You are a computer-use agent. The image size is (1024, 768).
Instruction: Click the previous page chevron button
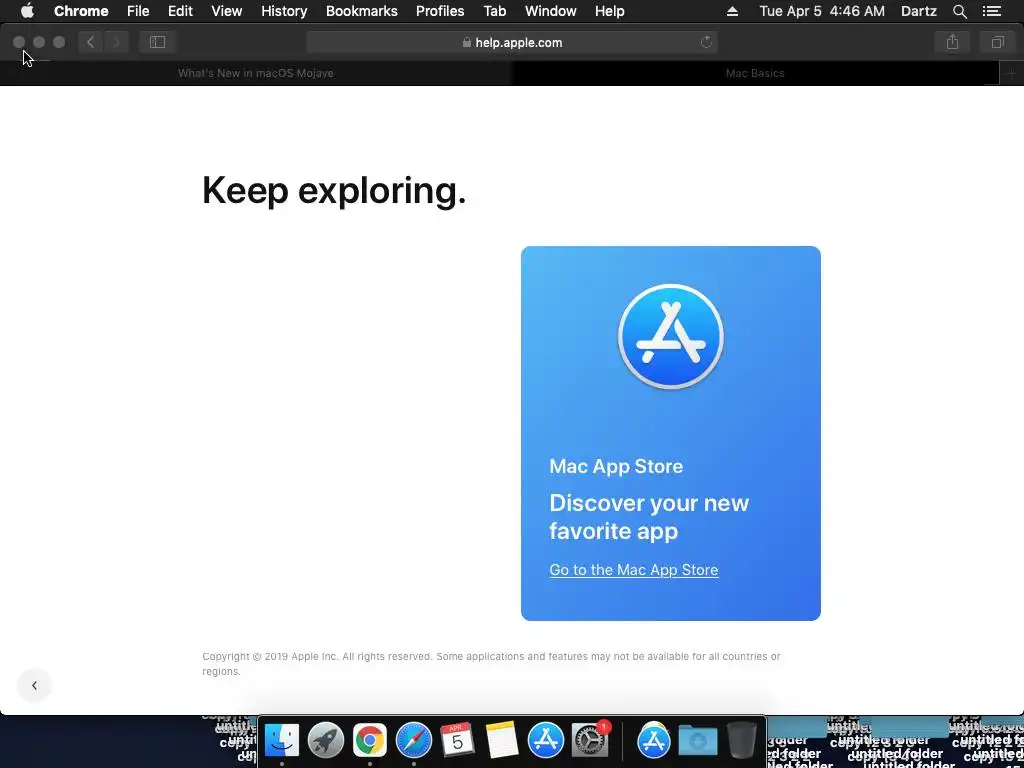(x=34, y=685)
